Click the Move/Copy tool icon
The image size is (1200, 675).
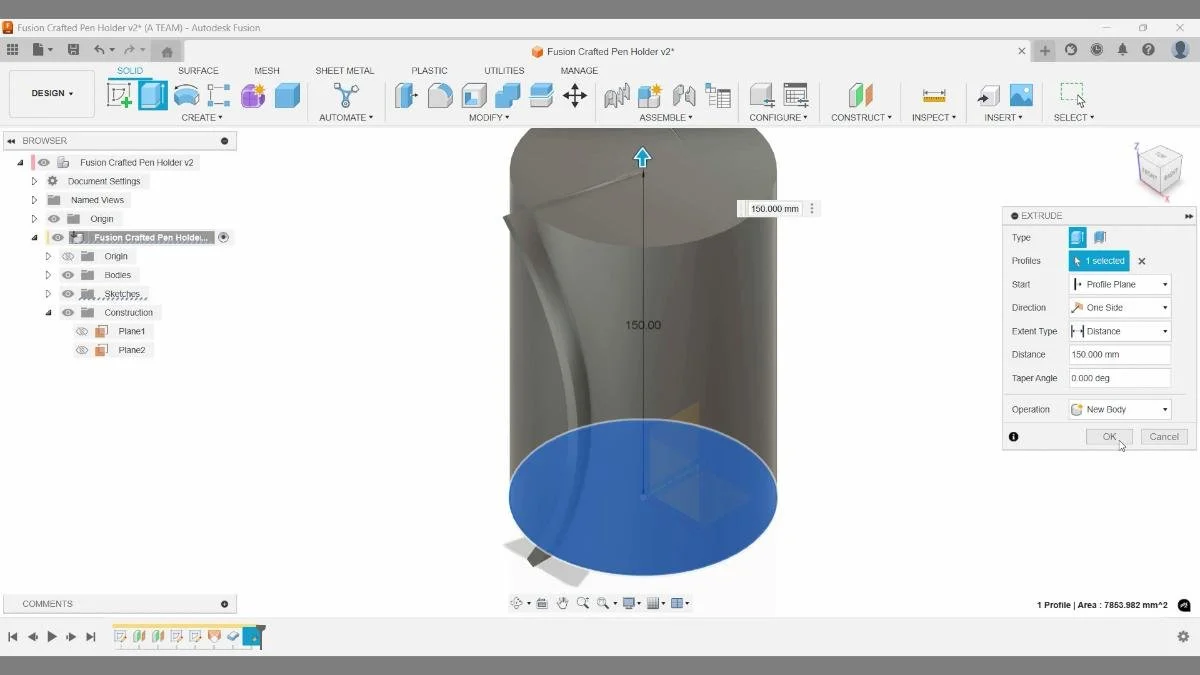575,95
